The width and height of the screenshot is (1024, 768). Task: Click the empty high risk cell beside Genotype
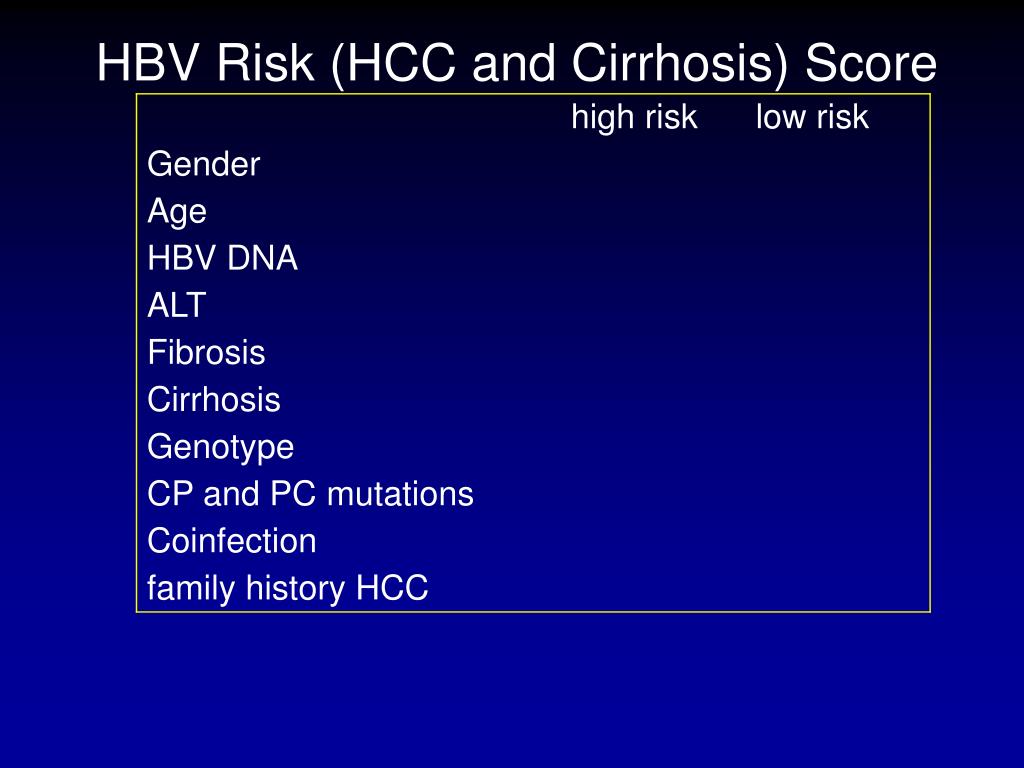click(x=634, y=447)
